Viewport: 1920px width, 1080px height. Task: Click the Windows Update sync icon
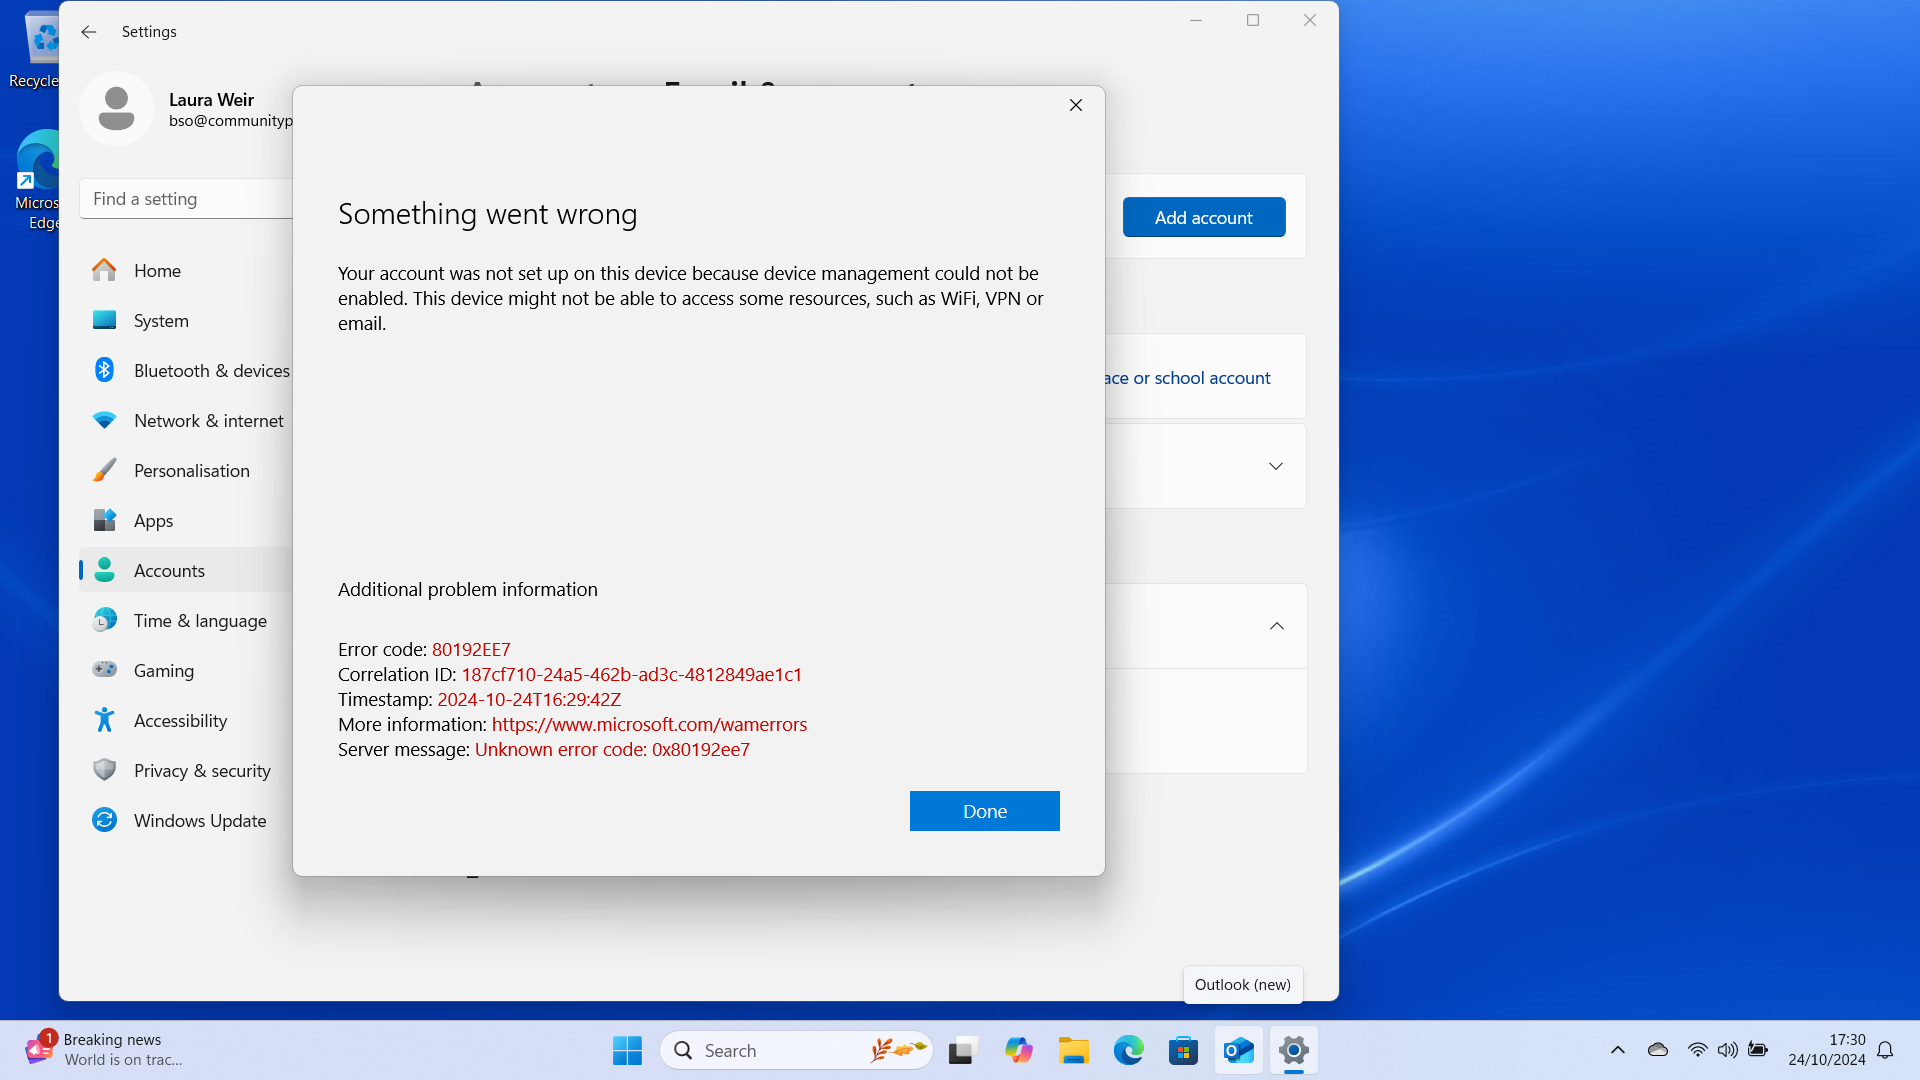point(104,820)
